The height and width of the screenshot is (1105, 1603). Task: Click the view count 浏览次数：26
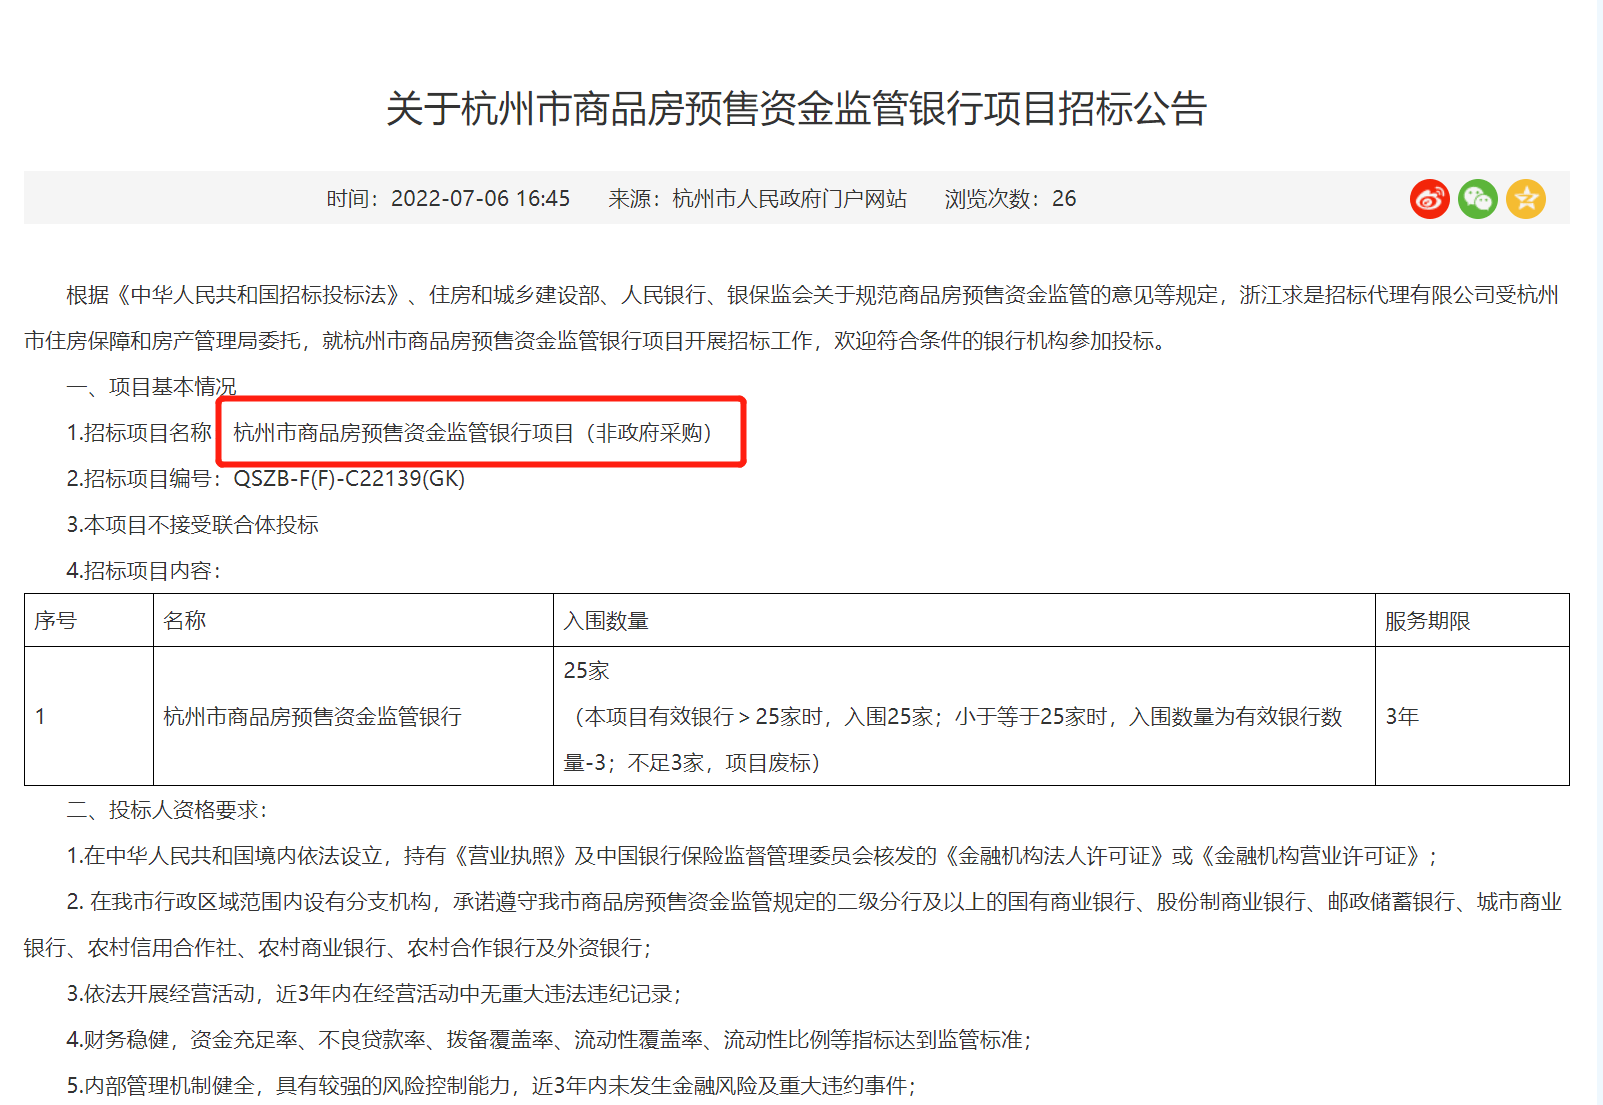pyautogui.click(x=1010, y=199)
